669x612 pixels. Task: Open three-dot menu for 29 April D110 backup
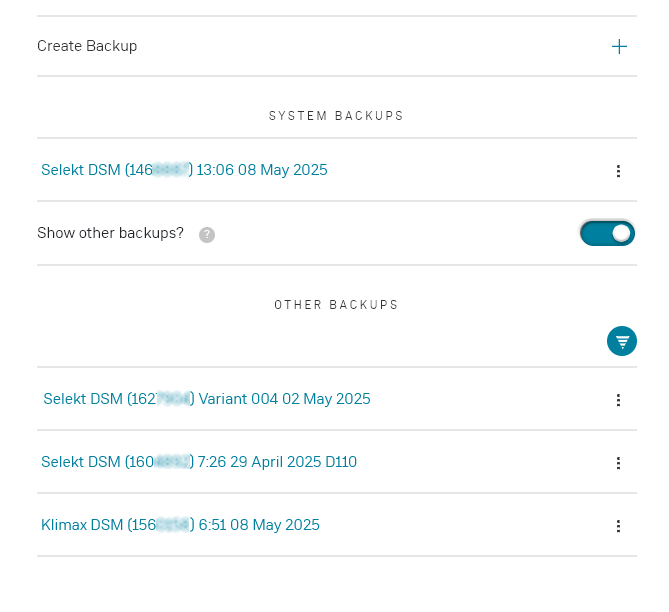point(618,463)
